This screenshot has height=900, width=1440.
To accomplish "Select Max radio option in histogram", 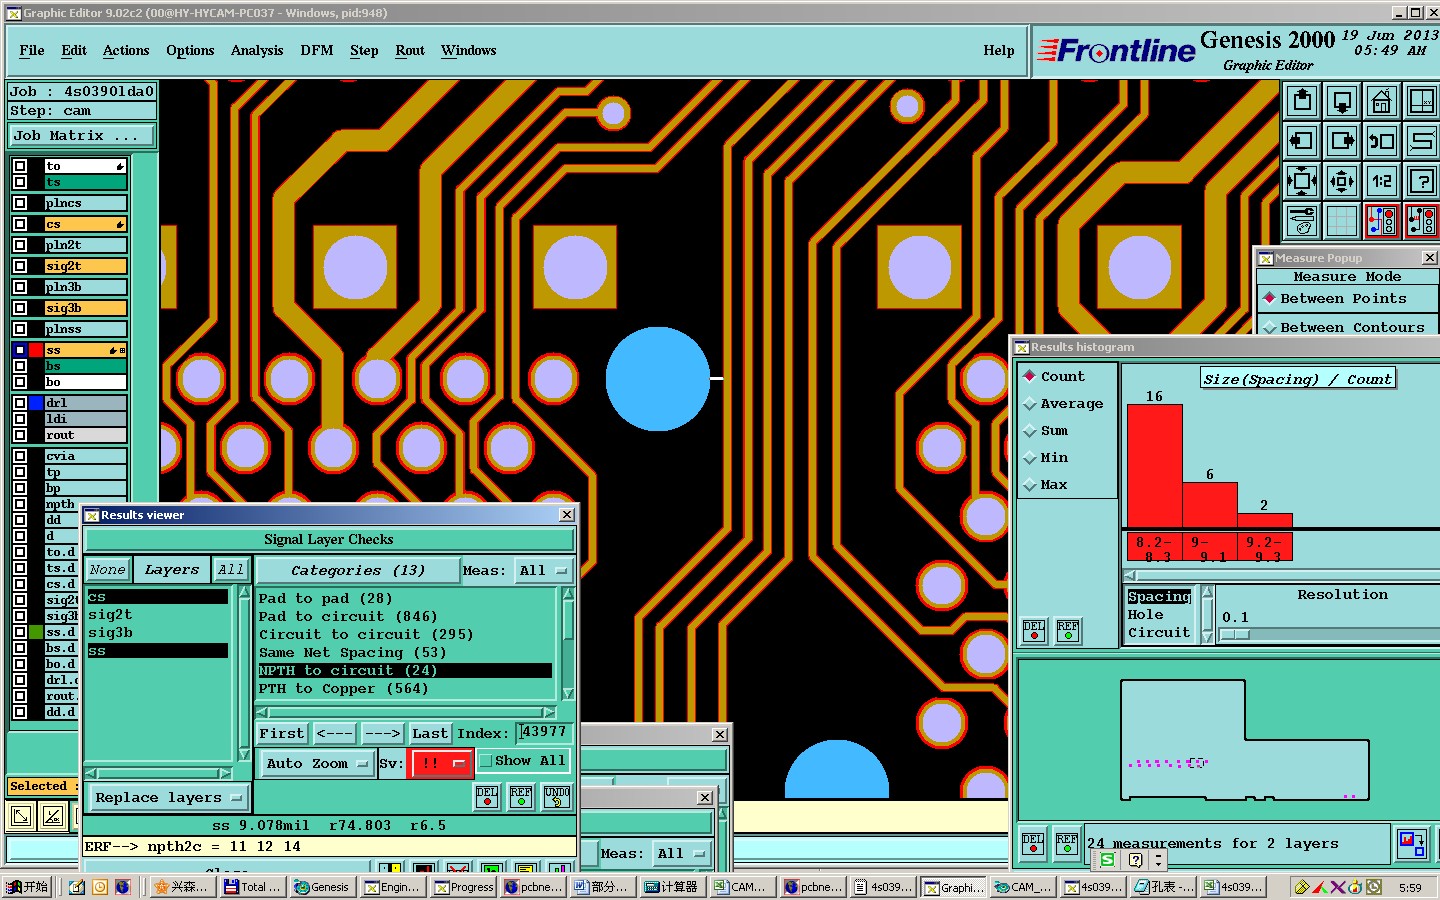I will click(x=1030, y=485).
